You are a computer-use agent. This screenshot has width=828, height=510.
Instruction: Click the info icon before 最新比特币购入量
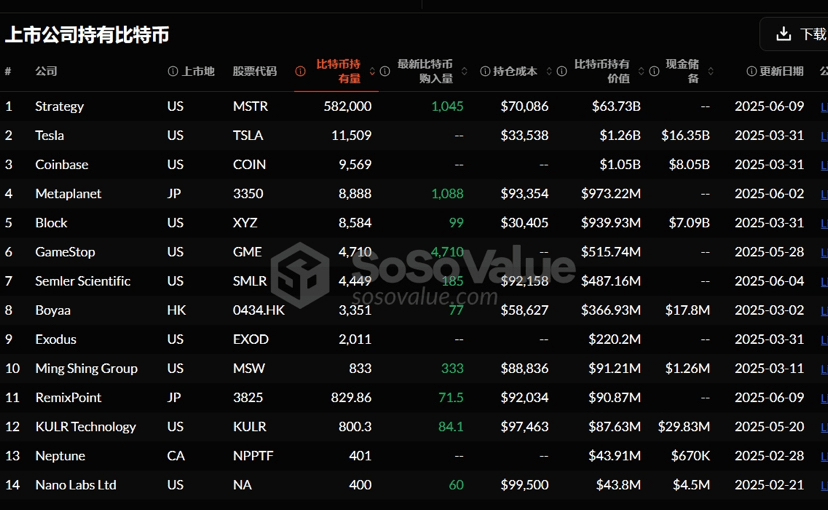pyautogui.click(x=385, y=71)
